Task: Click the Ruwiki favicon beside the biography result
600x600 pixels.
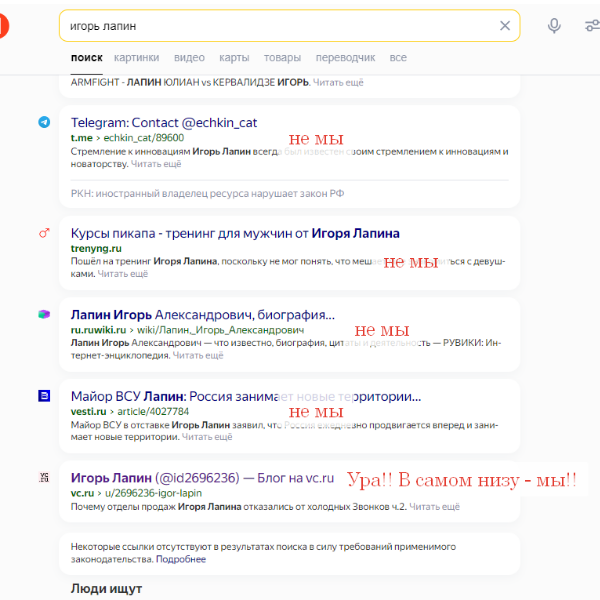Action: [x=44, y=314]
